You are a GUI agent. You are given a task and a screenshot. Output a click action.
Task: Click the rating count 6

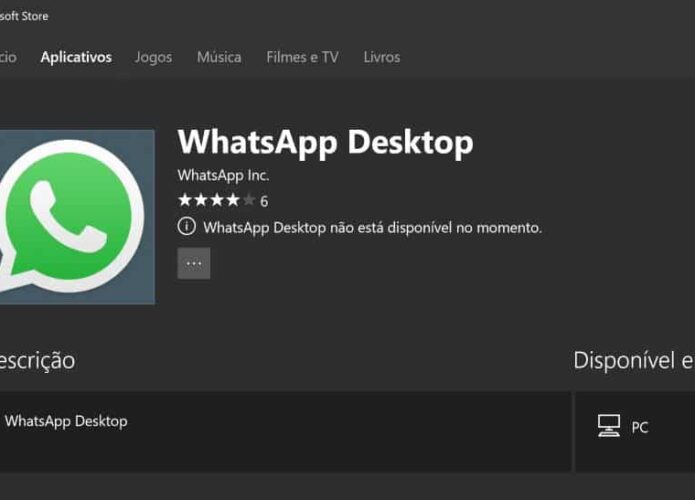point(264,201)
